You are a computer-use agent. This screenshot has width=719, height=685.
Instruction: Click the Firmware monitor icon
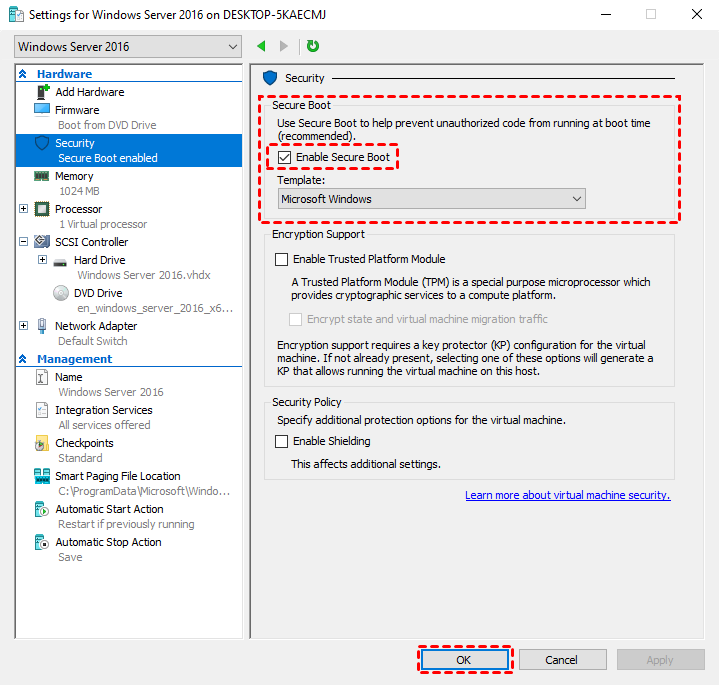[42, 110]
